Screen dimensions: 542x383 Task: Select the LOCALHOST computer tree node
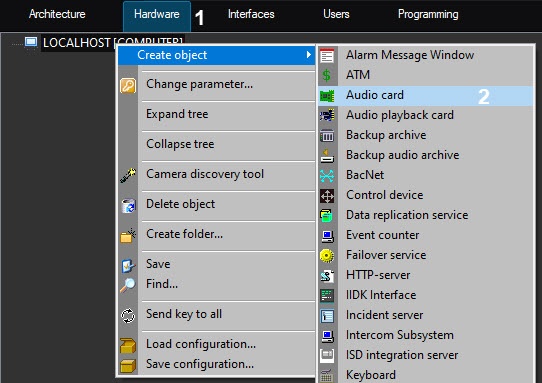click(x=113, y=43)
